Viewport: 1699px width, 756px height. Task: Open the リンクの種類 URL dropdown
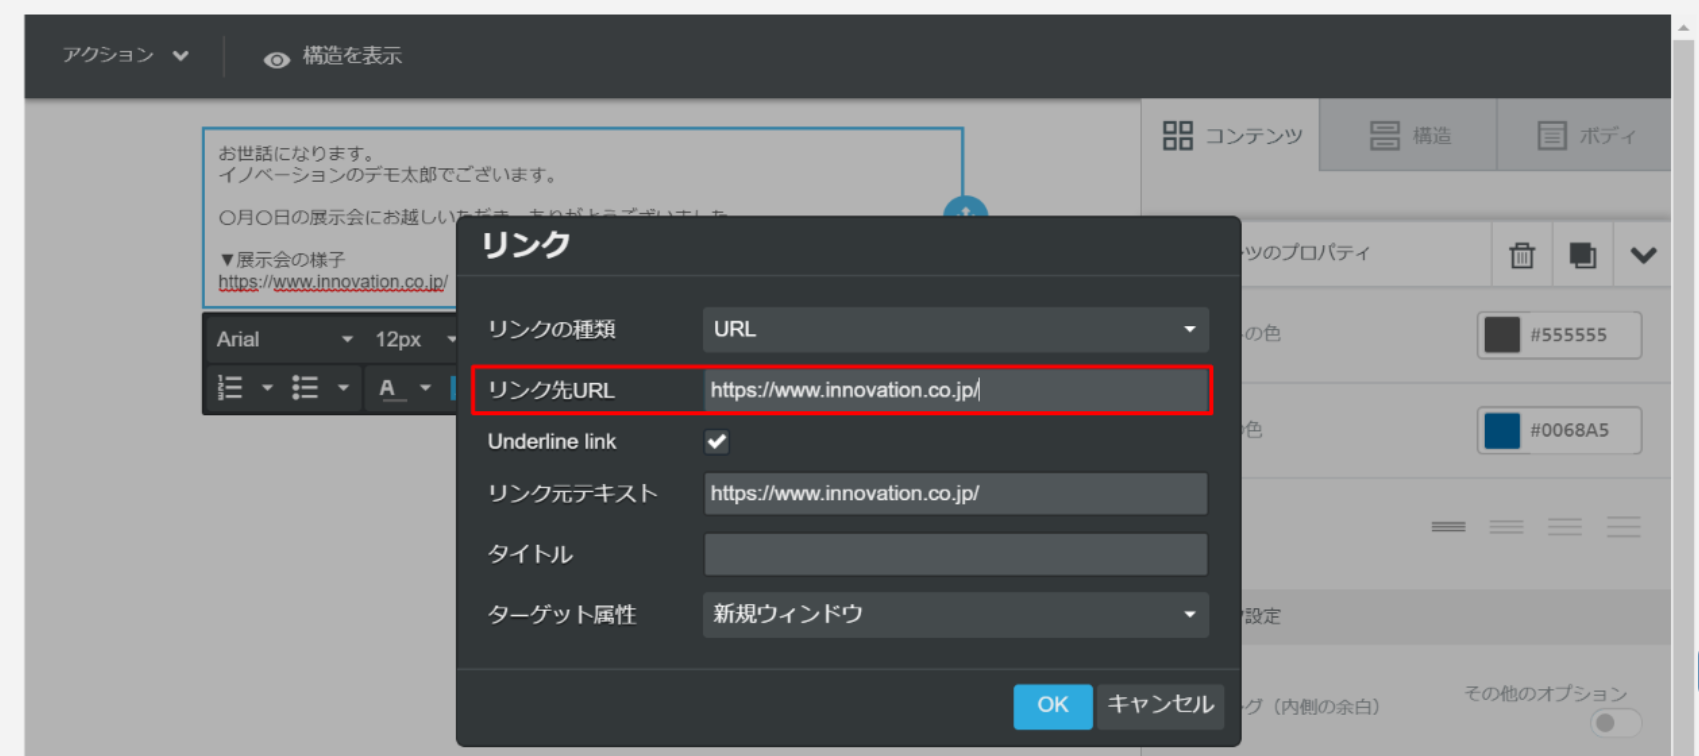(955, 329)
